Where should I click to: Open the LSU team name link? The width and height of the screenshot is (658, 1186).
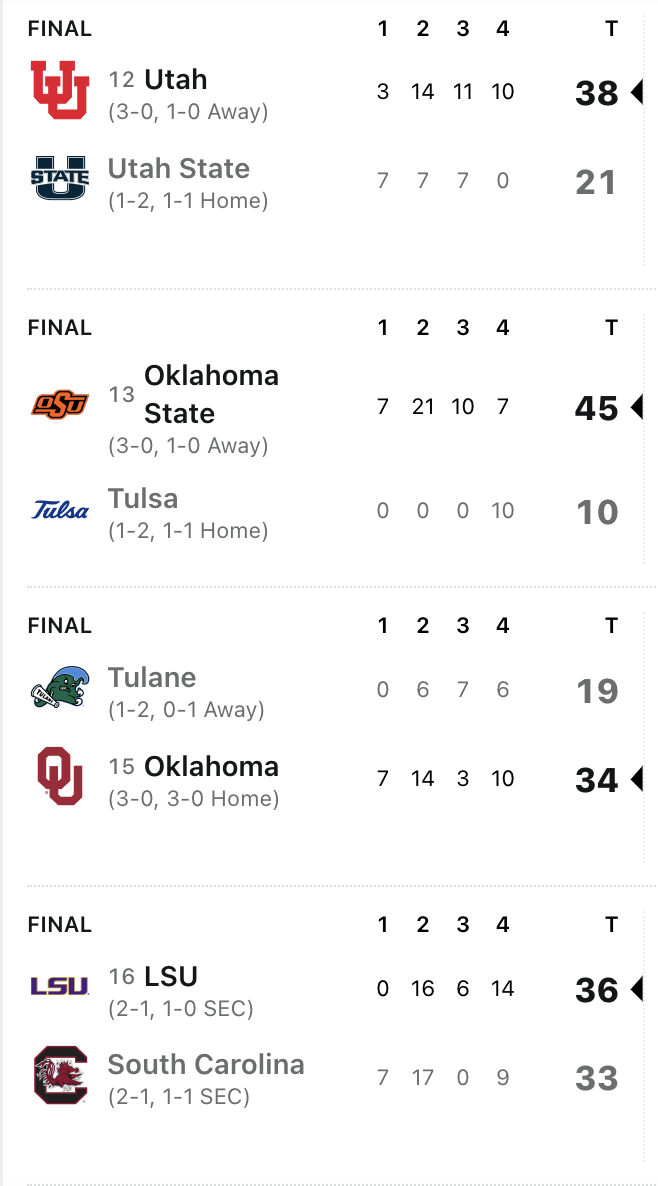[171, 976]
